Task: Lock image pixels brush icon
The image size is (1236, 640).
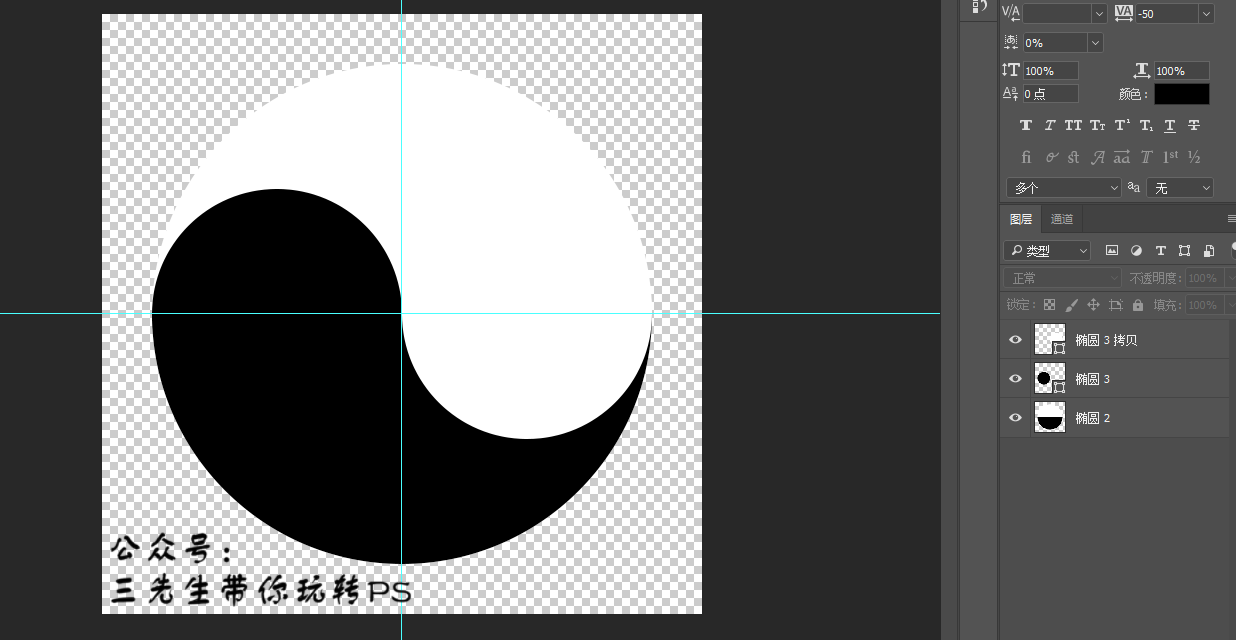Action: click(1071, 305)
